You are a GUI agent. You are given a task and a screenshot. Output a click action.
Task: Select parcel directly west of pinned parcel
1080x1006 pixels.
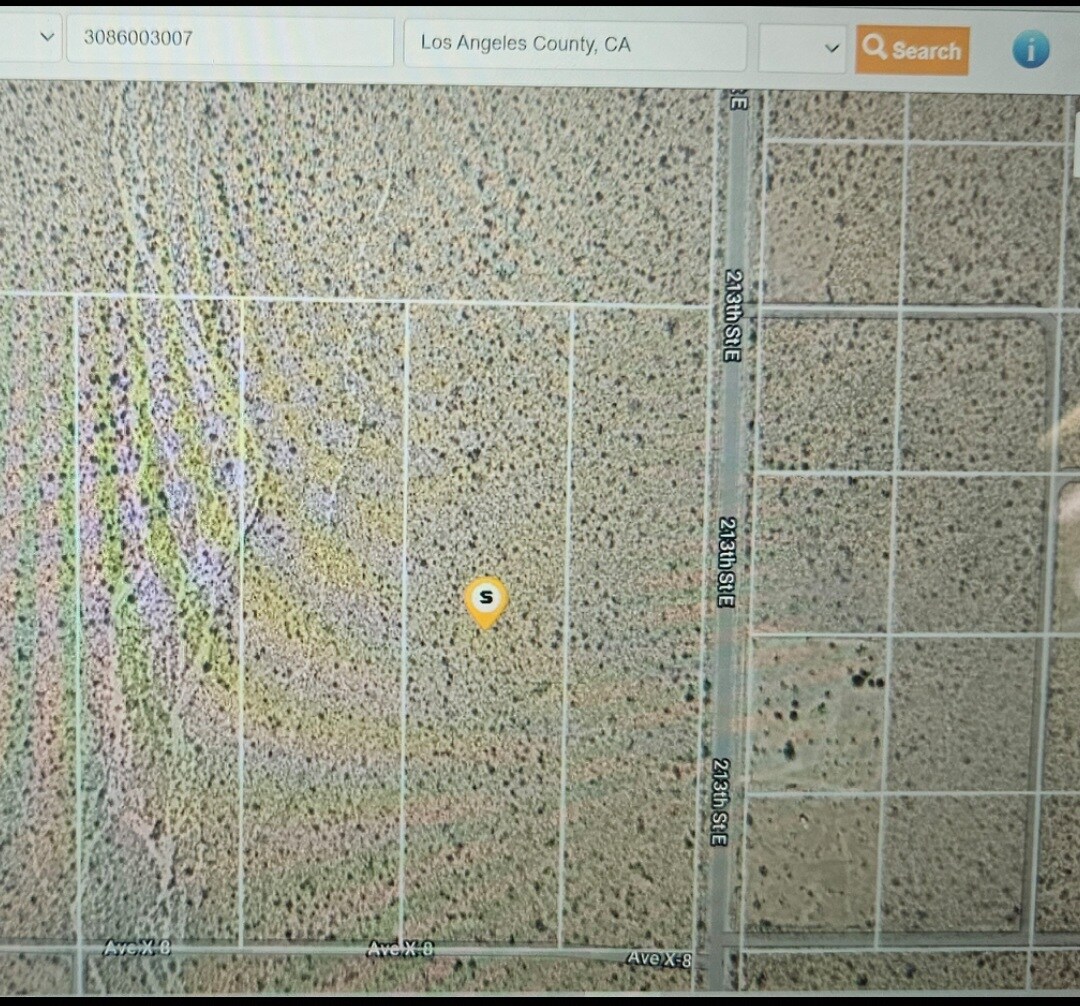point(323,620)
